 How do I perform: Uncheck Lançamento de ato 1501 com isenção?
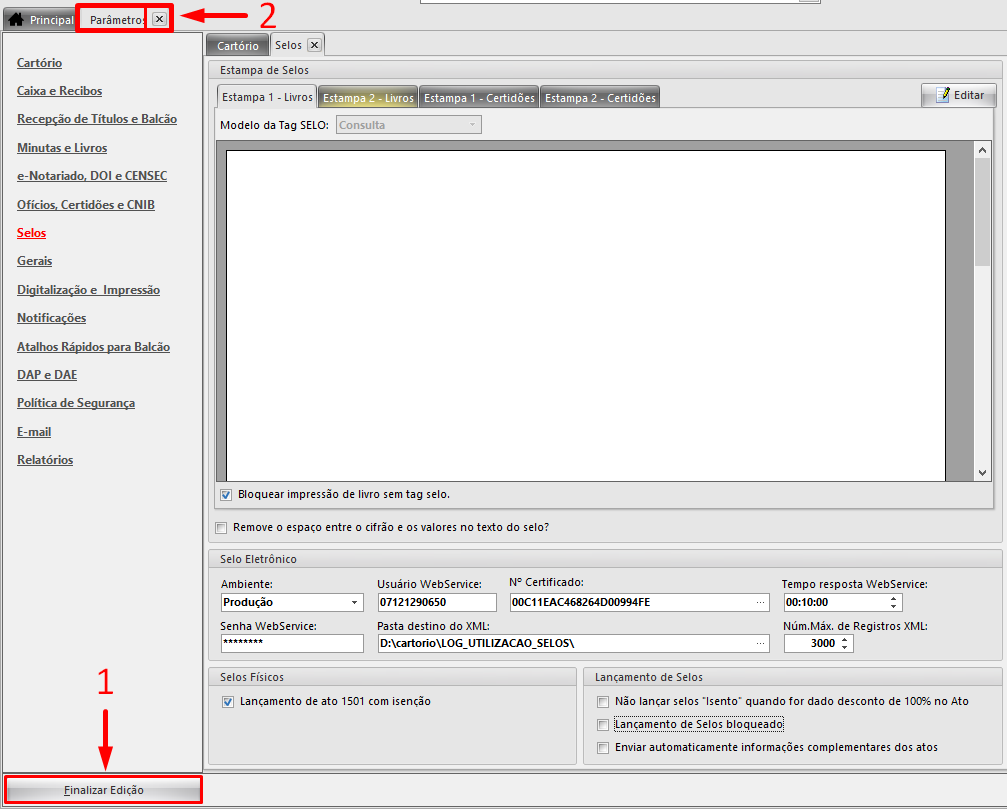coord(228,702)
